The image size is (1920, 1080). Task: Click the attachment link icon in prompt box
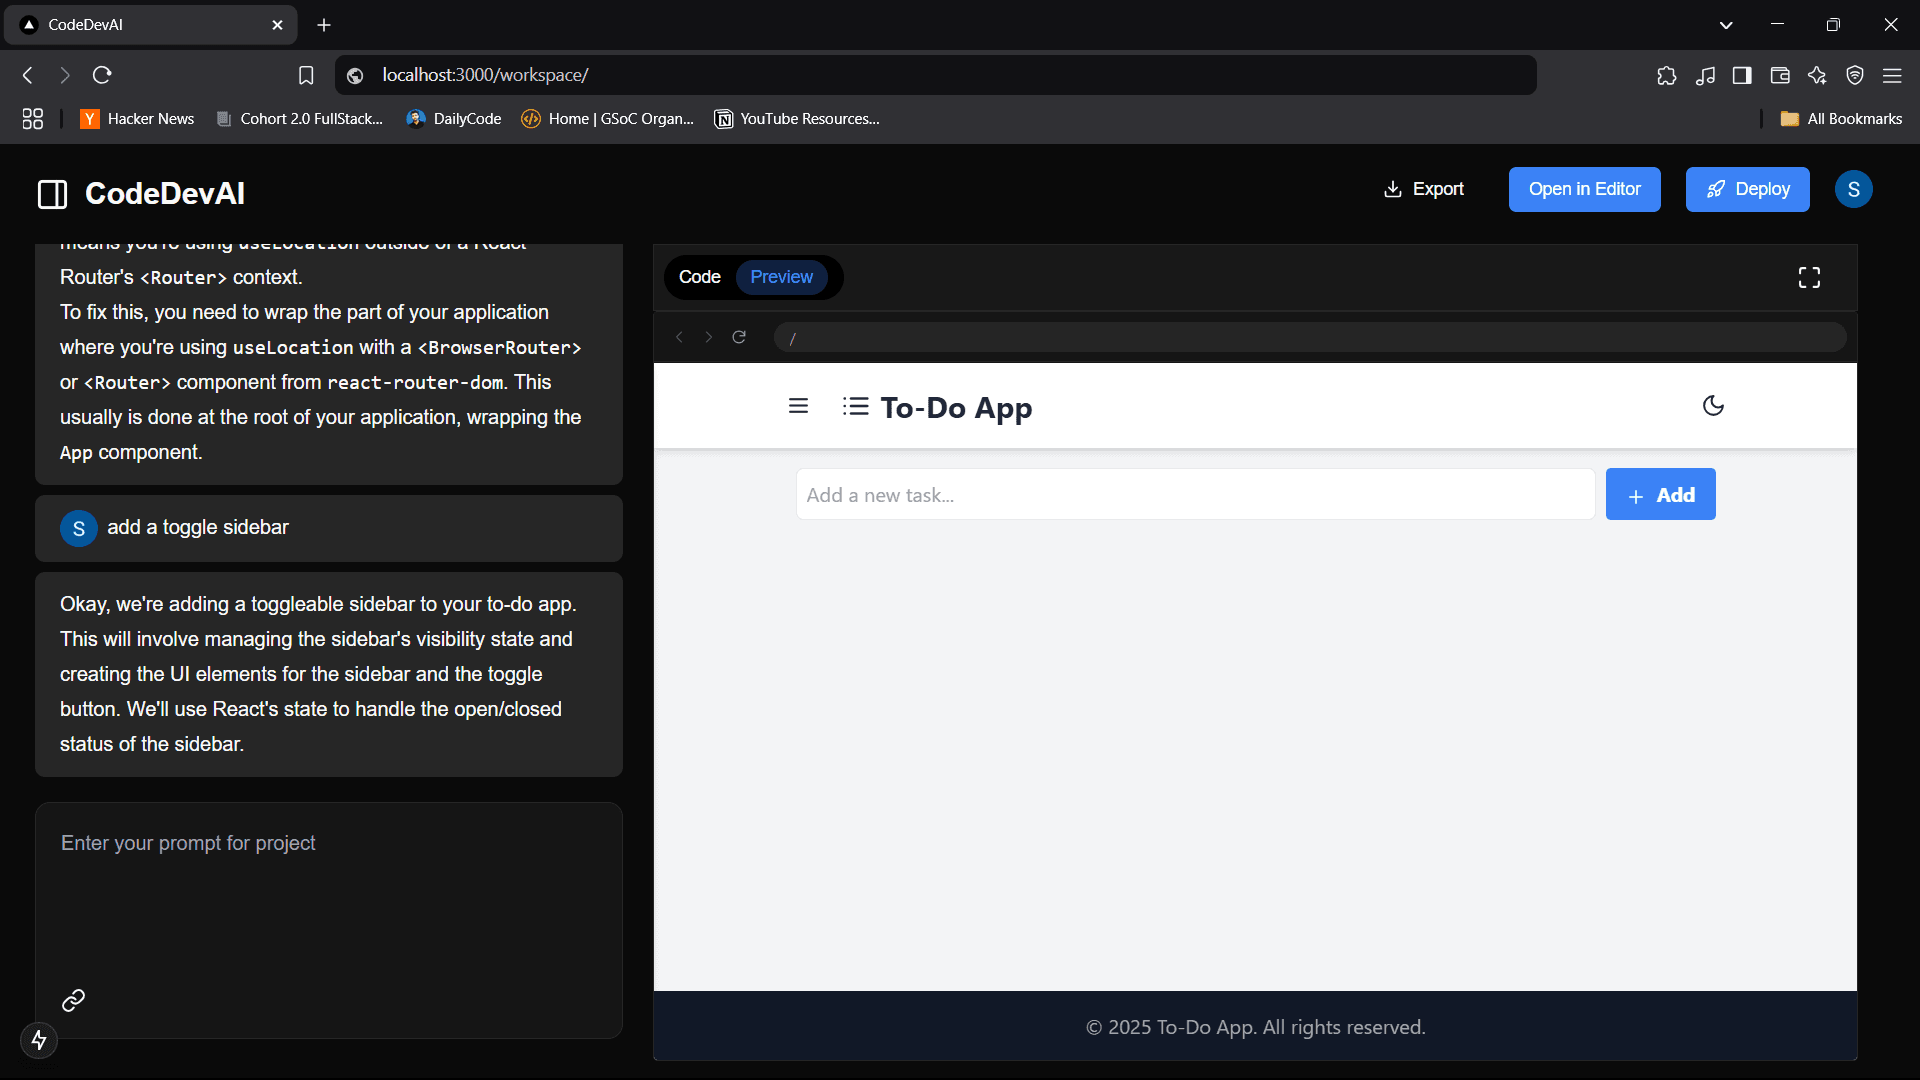click(x=73, y=1000)
